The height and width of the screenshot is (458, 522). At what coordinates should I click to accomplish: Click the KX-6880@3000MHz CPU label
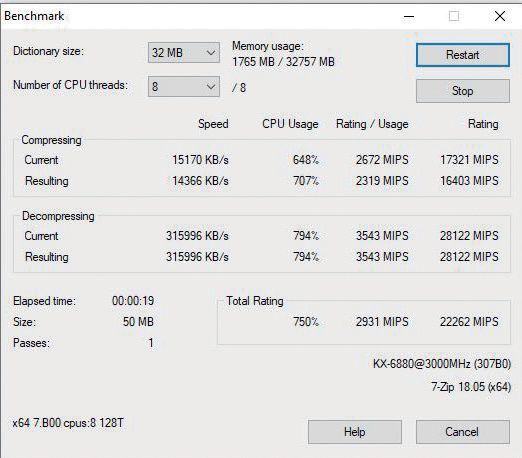pyautogui.click(x=442, y=364)
